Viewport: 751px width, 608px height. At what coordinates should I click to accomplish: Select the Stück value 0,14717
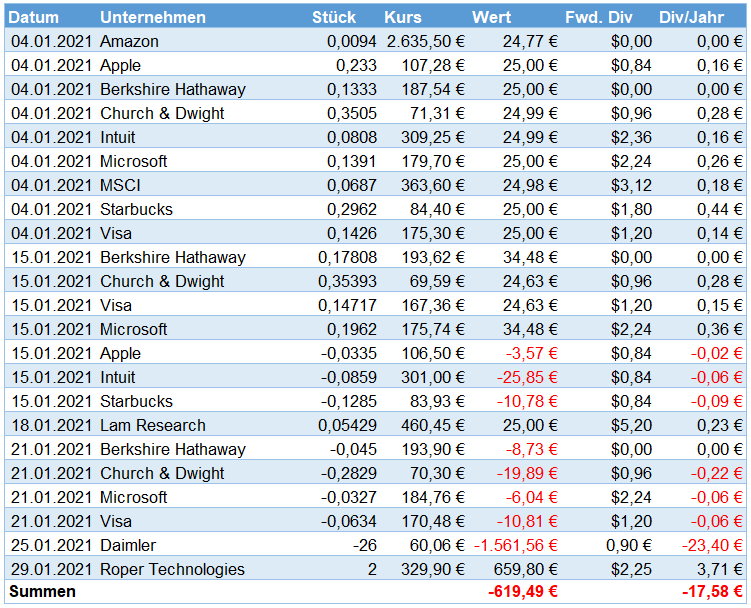[348, 305]
